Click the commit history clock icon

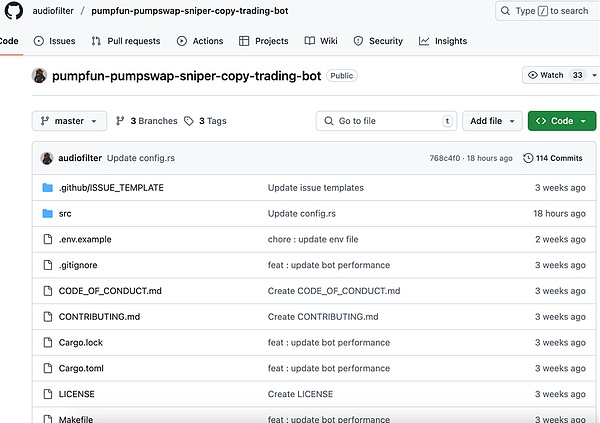click(x=528, y=158)
